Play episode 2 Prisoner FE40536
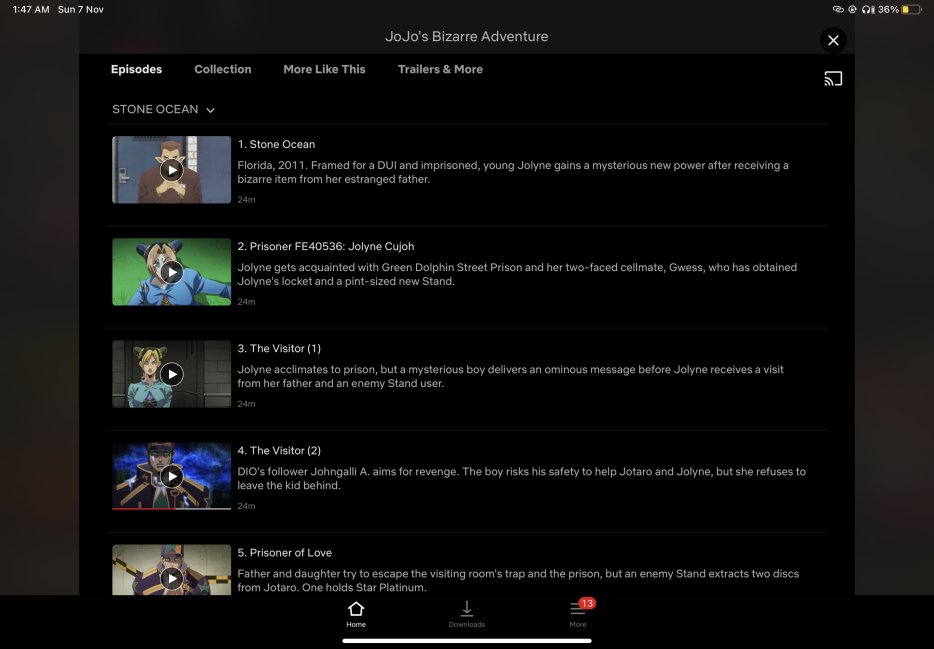 tap(172, 272)
